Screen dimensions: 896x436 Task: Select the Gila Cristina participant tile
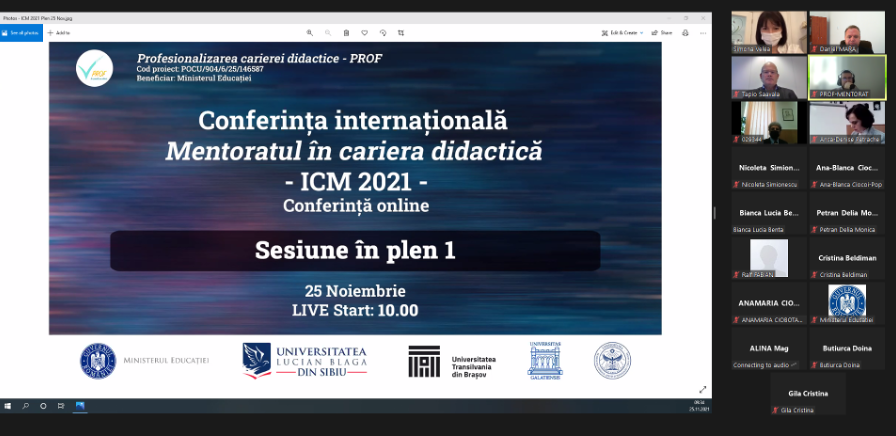tap(808, 394)
